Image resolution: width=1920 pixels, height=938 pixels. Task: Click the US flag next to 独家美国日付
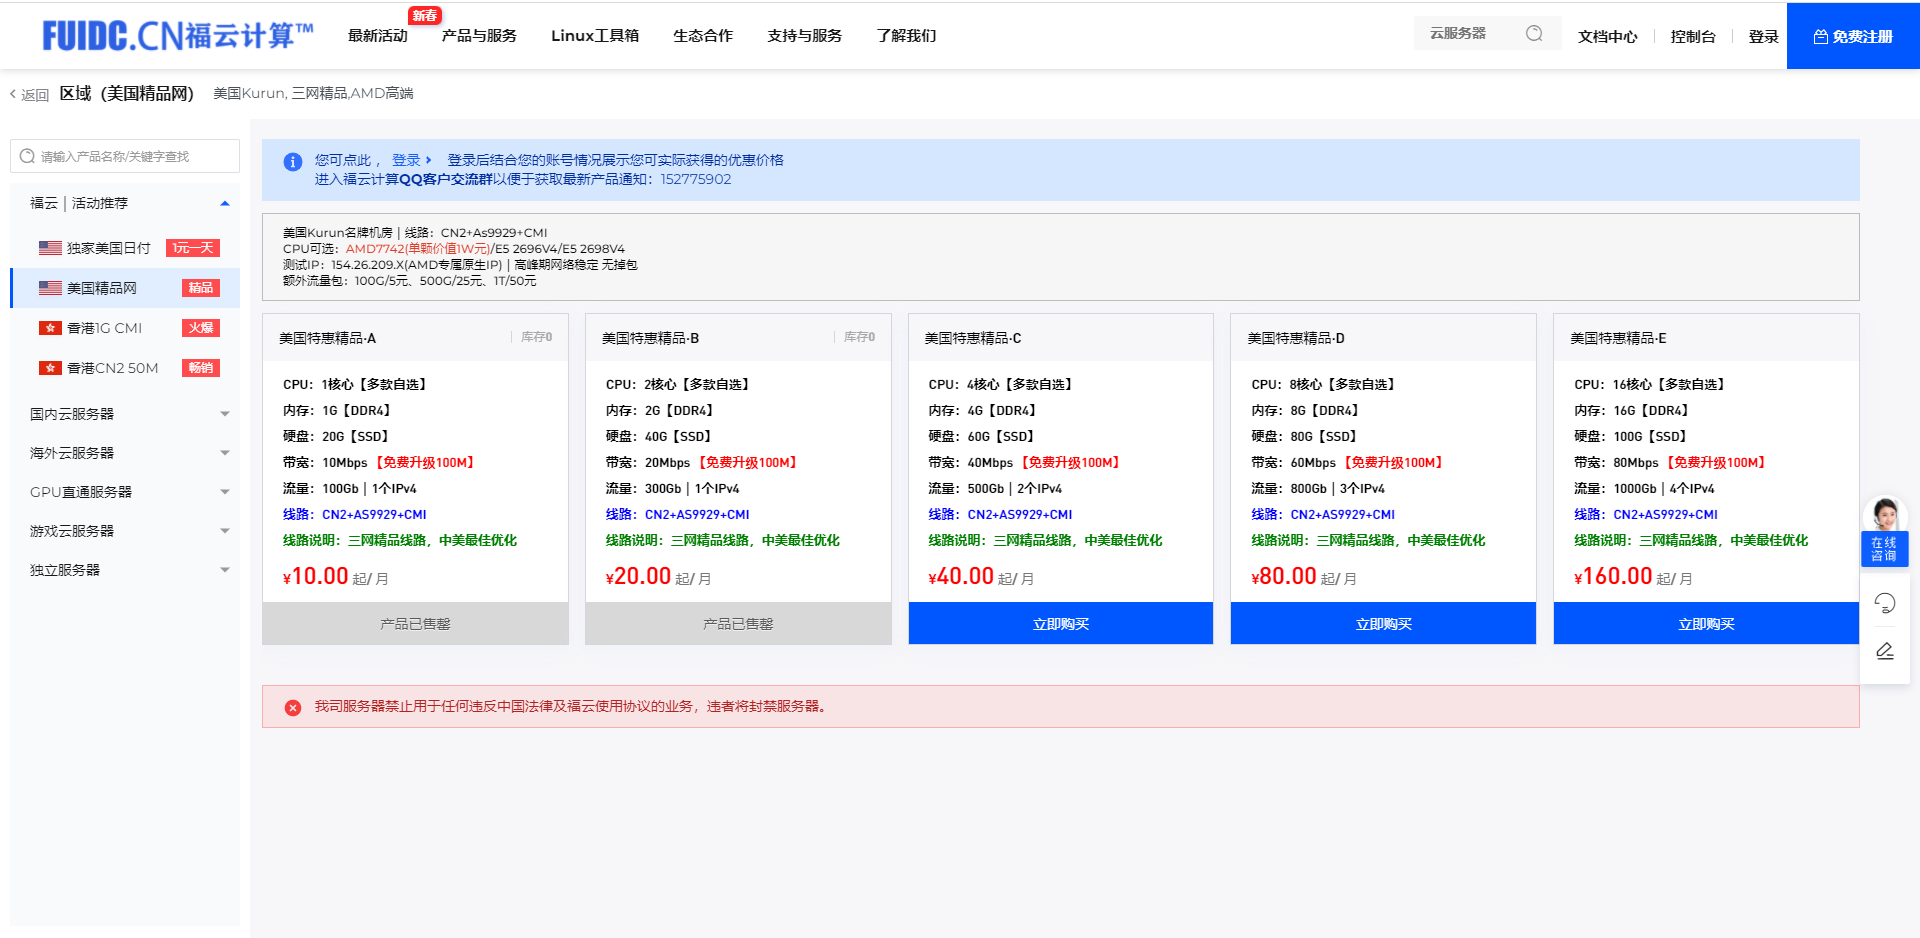[50, 248]
